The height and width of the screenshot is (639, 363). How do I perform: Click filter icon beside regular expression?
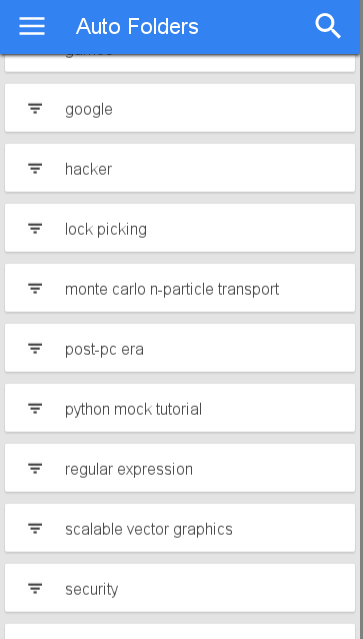[x=35, y=468]
